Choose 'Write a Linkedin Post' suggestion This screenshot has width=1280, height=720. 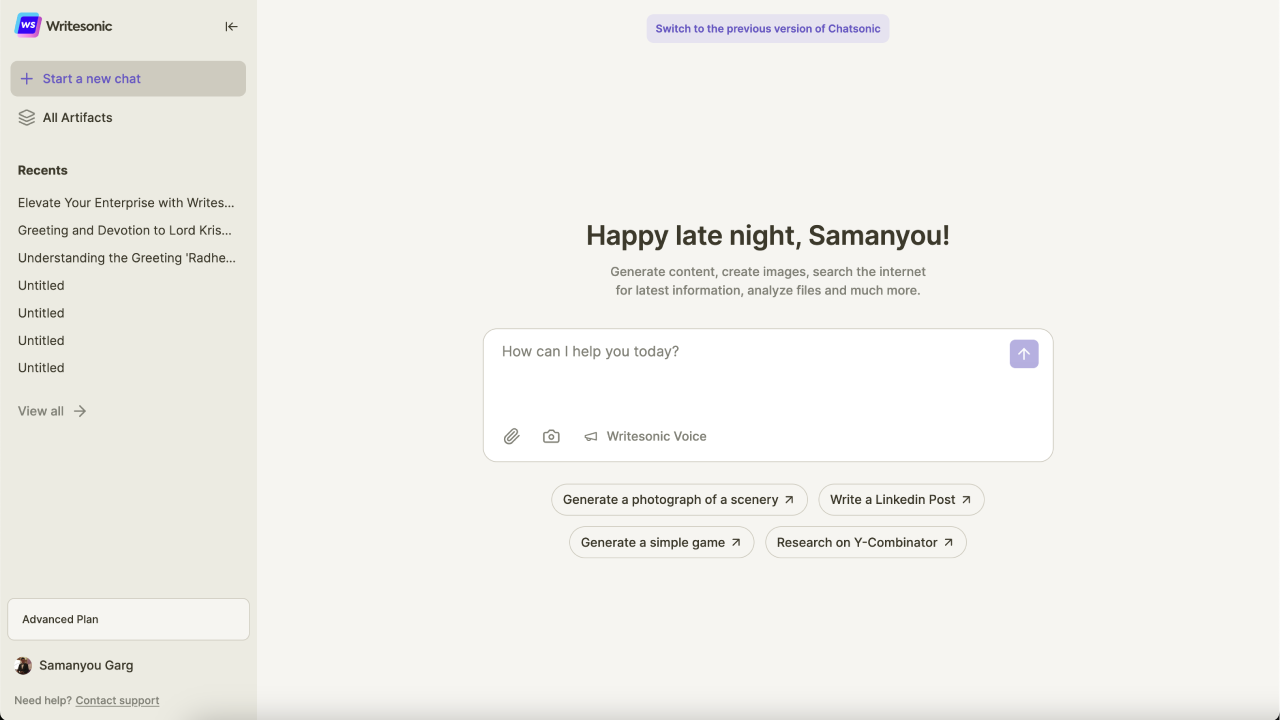pyautogui.click(x=901, y=500)
